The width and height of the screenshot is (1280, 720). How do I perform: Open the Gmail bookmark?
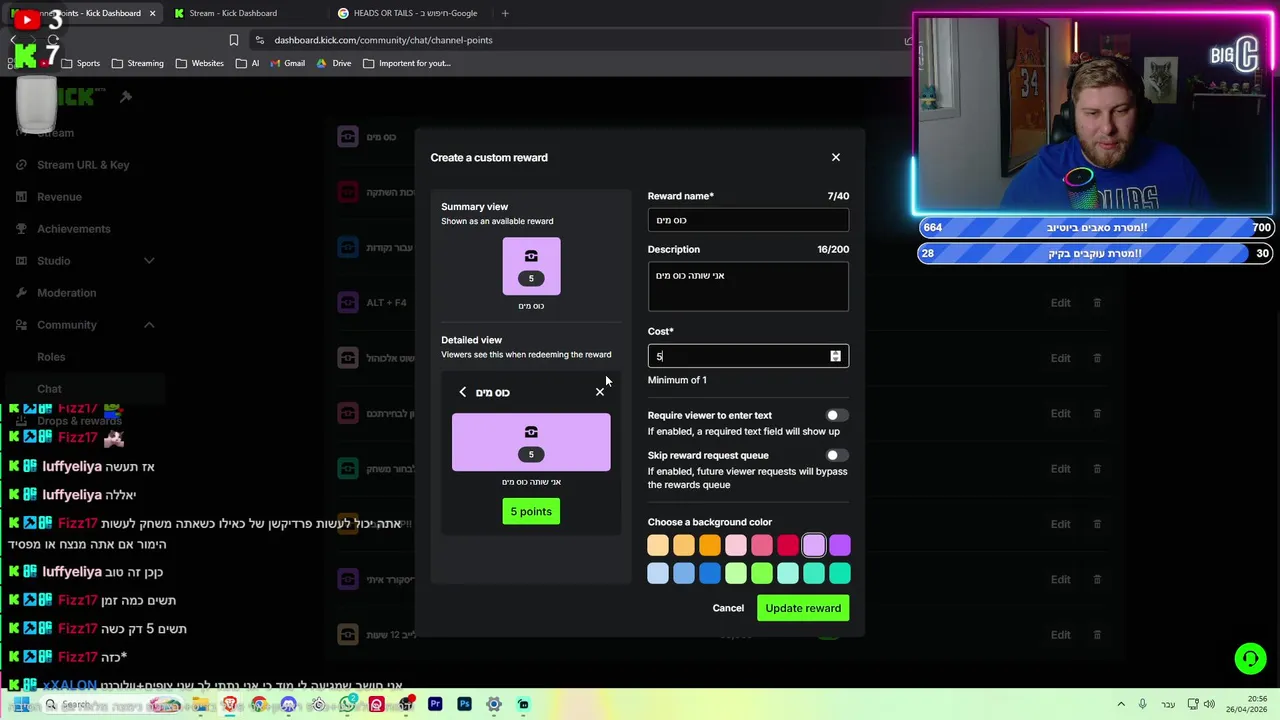click(x=287, y=63)
